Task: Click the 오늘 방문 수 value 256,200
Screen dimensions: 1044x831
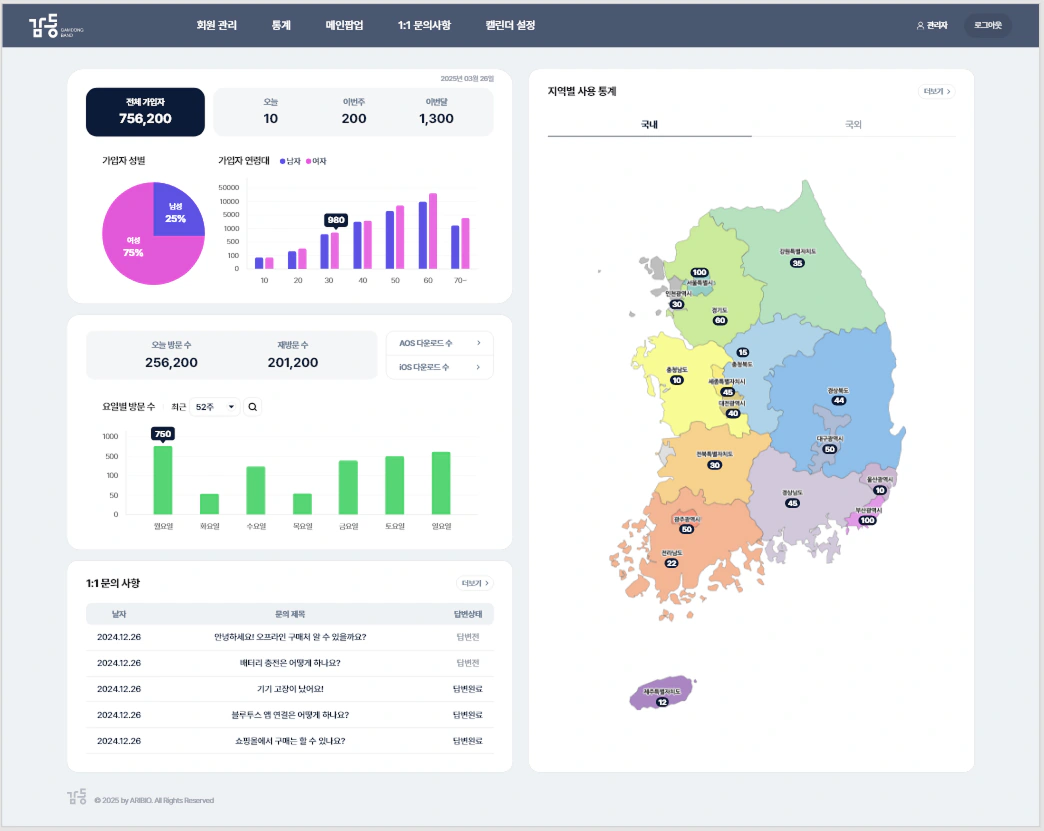Action: pos(171,363)
